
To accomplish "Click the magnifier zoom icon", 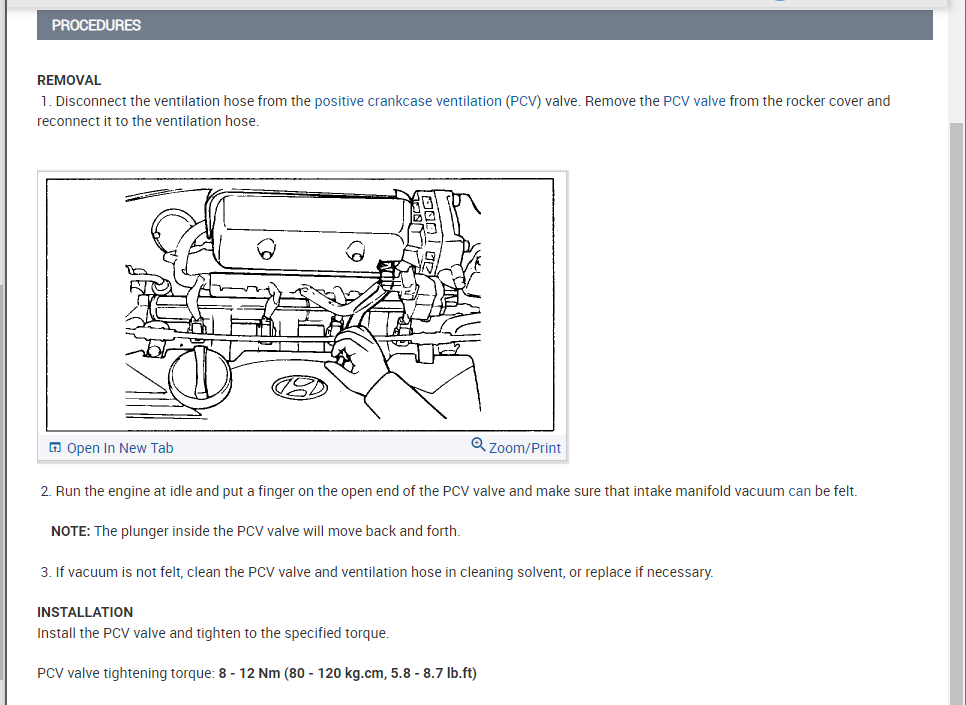I will click(478, 444).
